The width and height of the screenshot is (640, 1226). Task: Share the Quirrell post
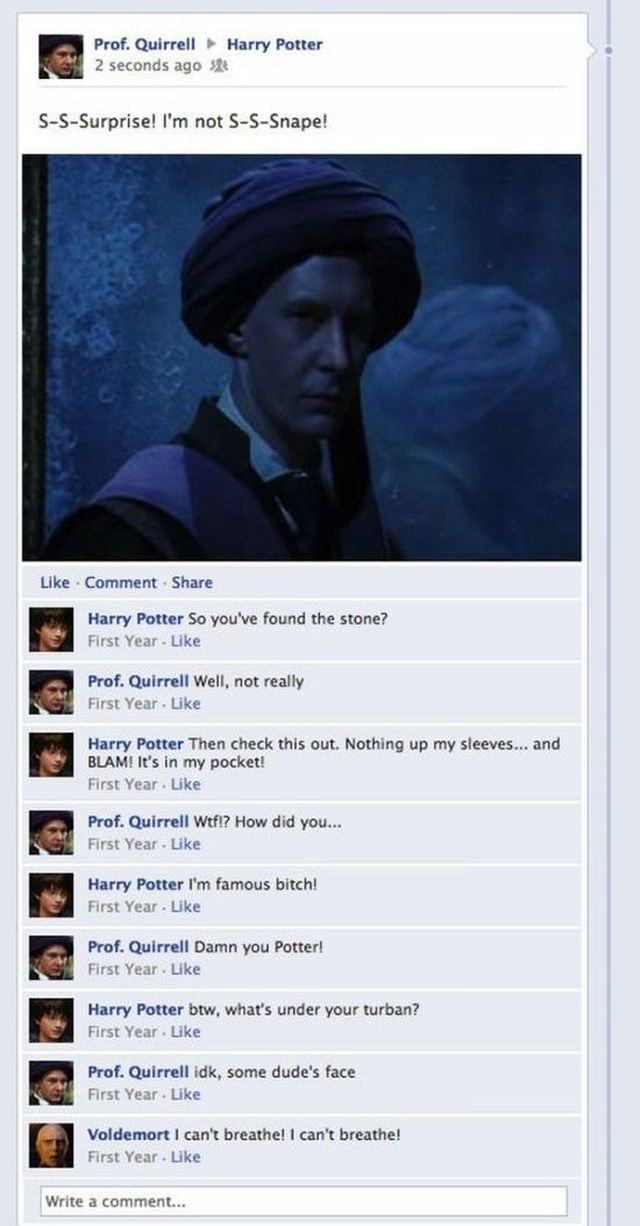click(192, 582)
